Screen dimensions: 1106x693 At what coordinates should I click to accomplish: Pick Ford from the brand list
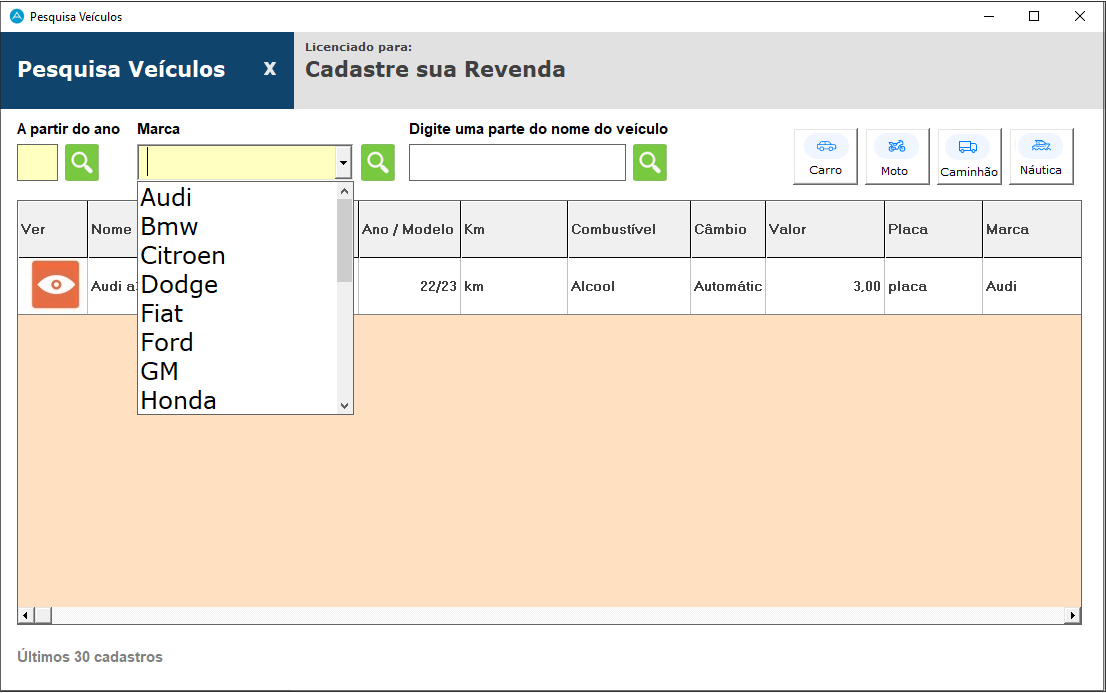(x=237, y=342)
